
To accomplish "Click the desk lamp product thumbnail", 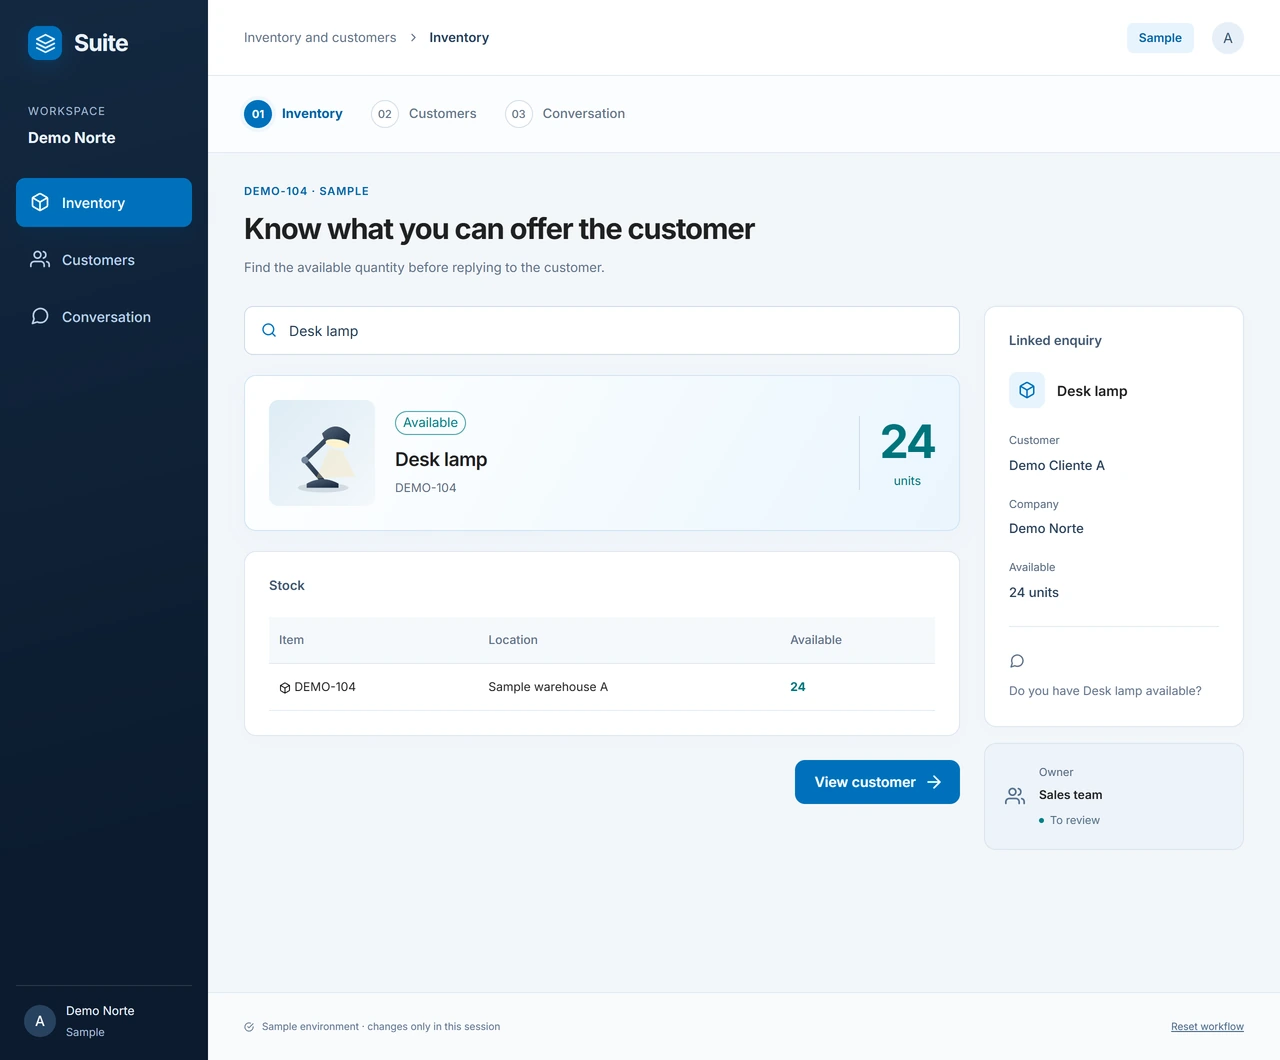I will 322,453.
